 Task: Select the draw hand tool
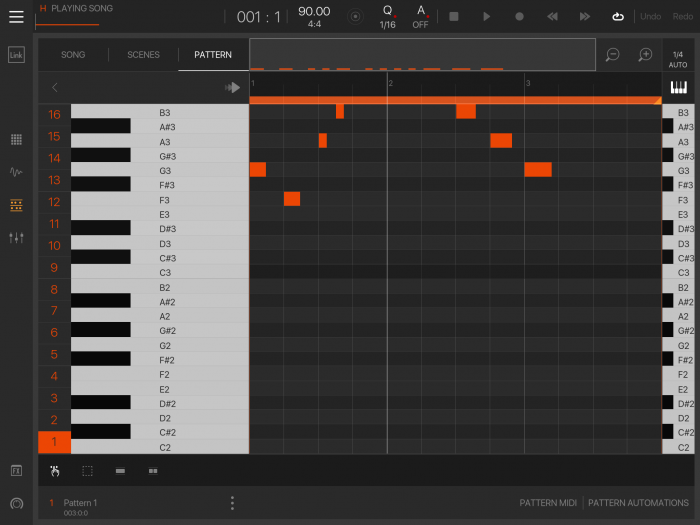(x=55, y=471)
